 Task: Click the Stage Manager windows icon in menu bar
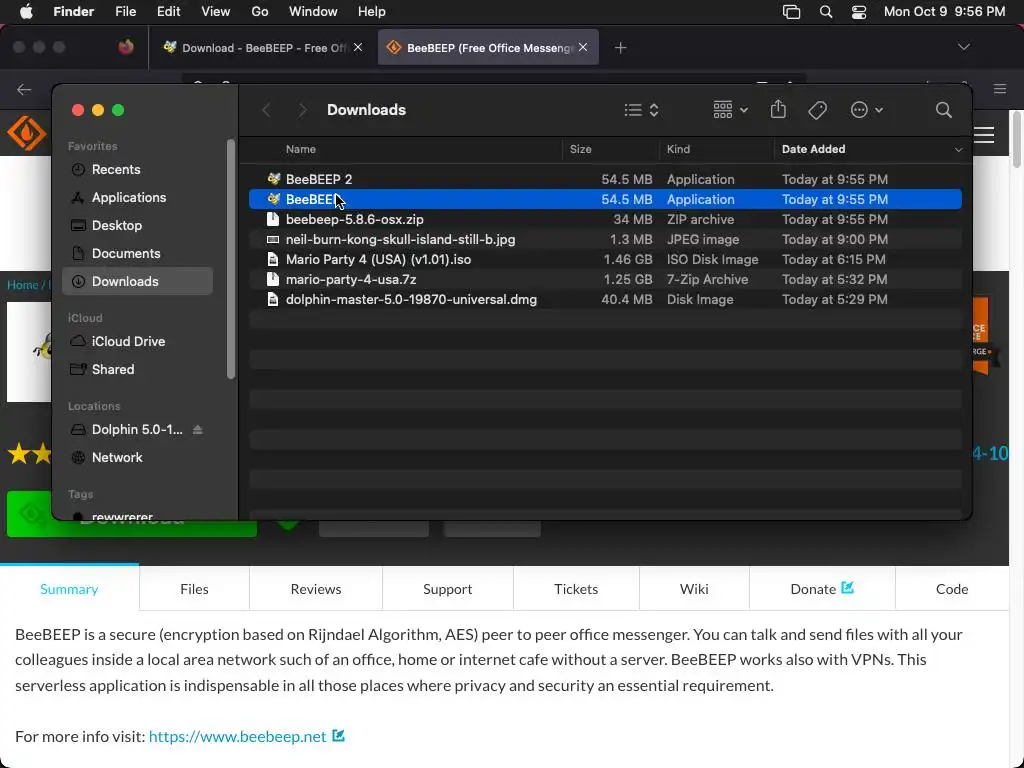tap(792, 12)
